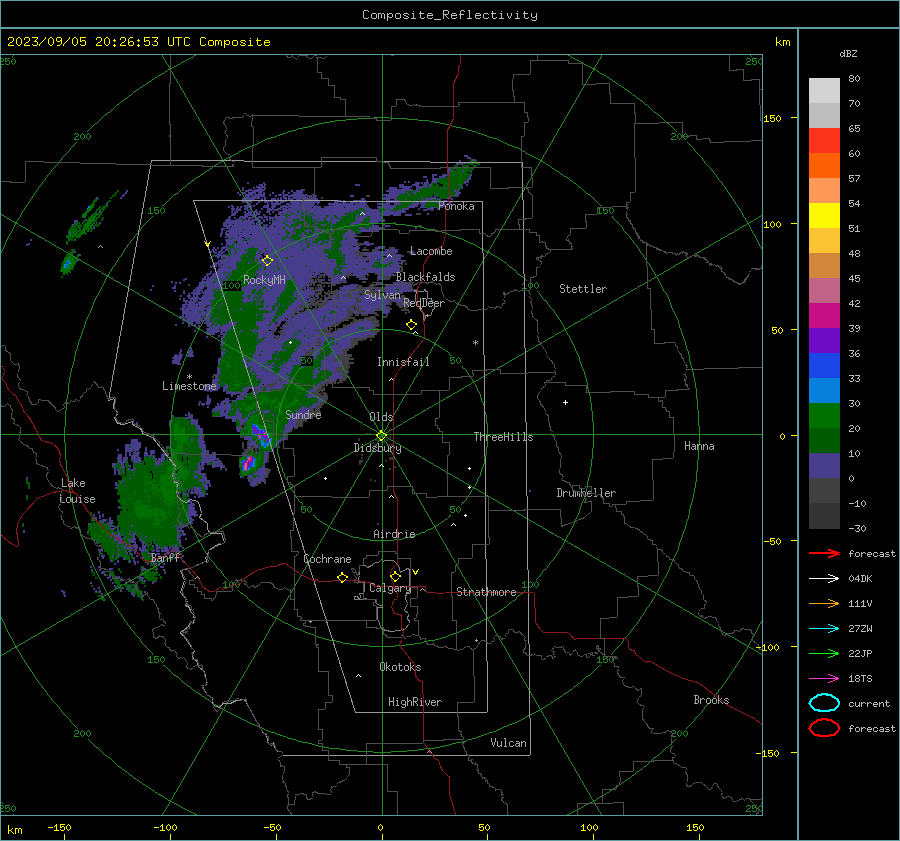Select the orange 57-60 dBZ color swatch
The width and height of the screenshot is (900, 841).
point(824,166)
